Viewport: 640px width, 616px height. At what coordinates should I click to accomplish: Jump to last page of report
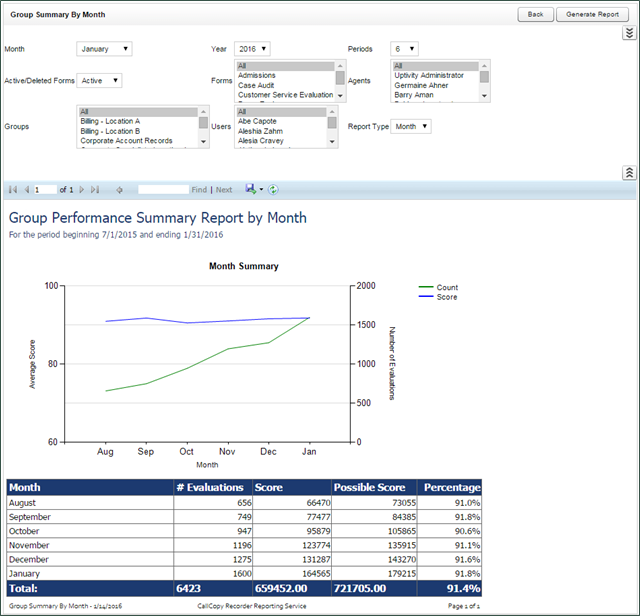point(95,189)
